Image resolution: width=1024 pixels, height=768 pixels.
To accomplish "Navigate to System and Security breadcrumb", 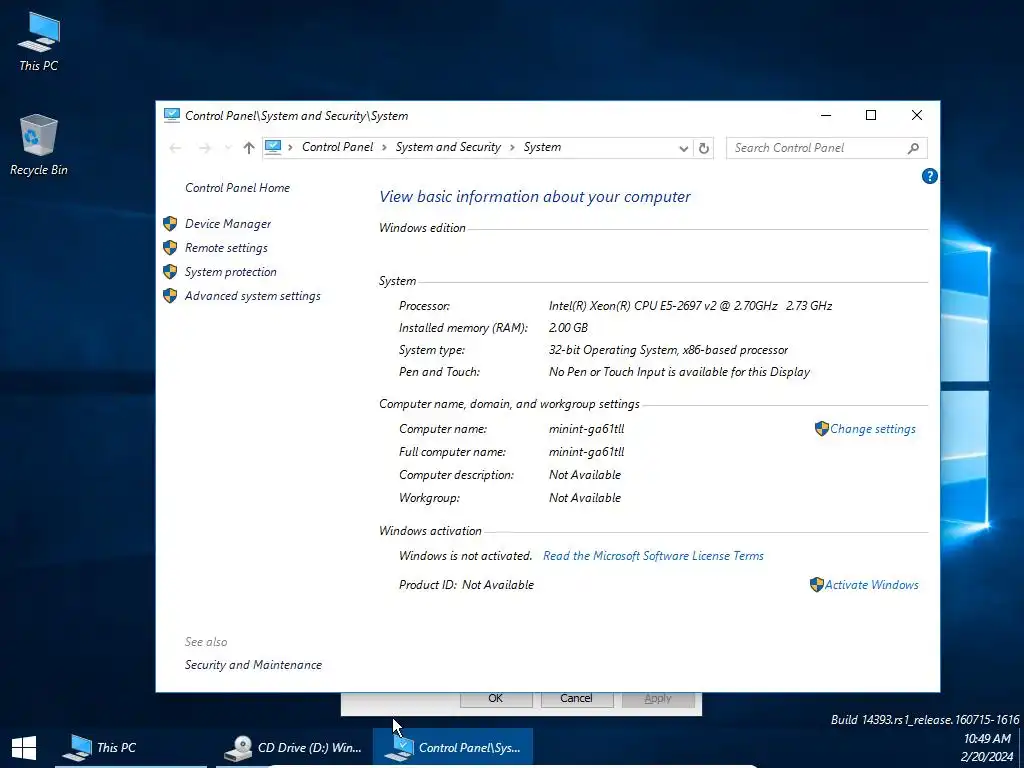I will pyautogui.click(x=448, y=147).
